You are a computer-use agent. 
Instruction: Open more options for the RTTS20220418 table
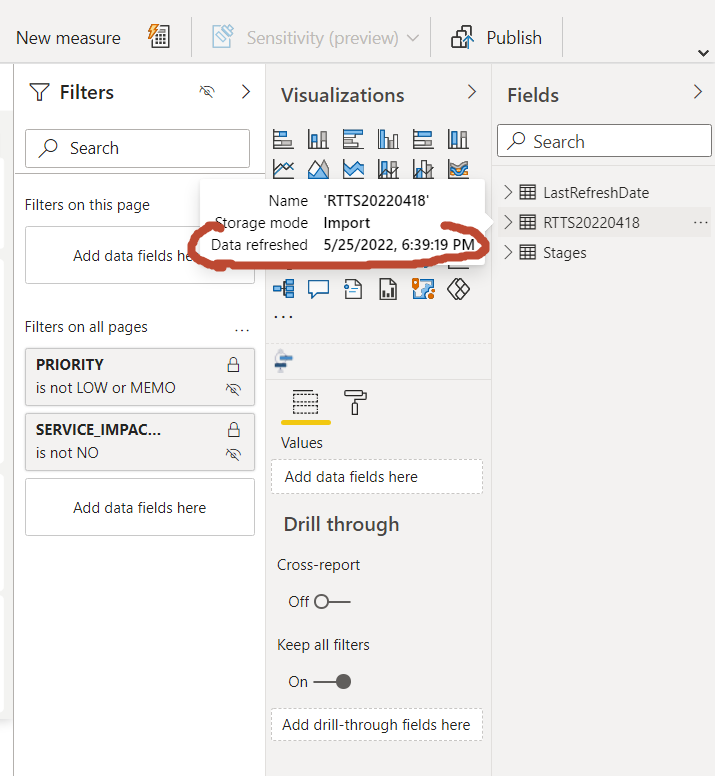coord(701,223)
